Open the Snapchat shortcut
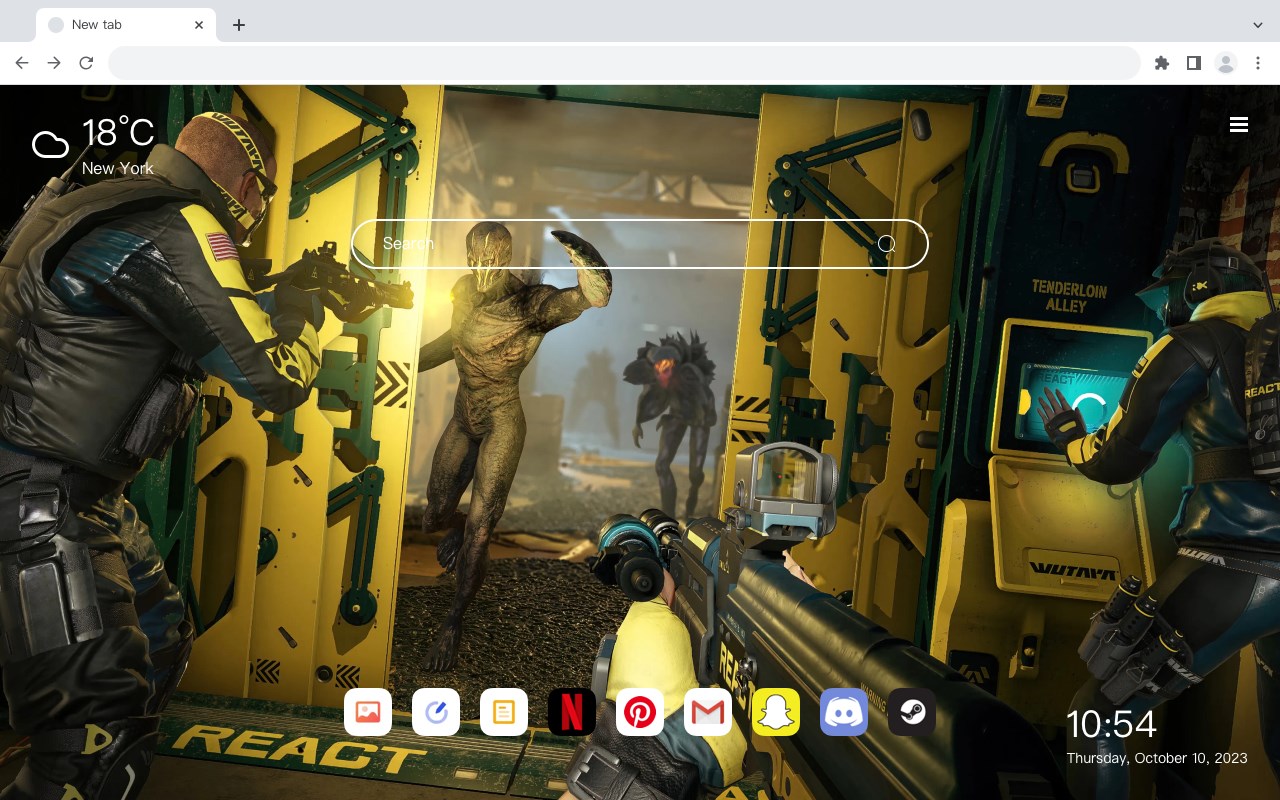 pos(776,712)
